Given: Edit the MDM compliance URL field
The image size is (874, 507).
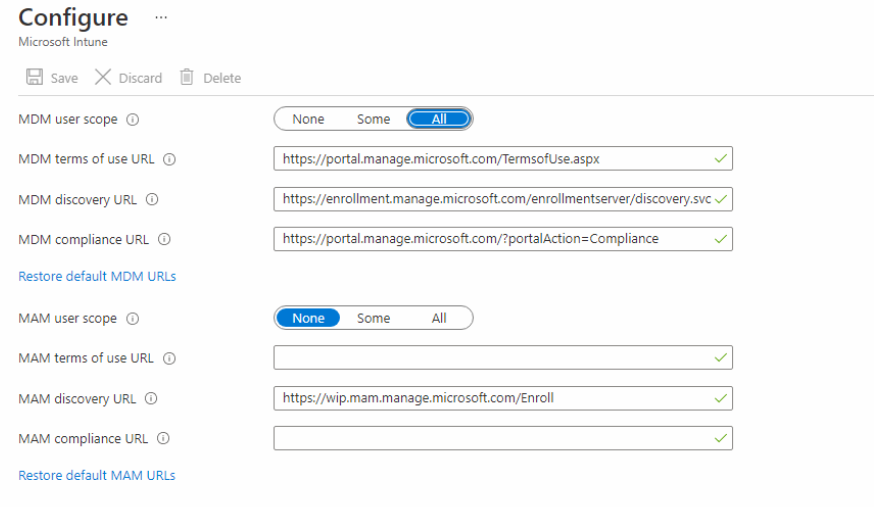Looking at the screenshot, I should 503,239.
